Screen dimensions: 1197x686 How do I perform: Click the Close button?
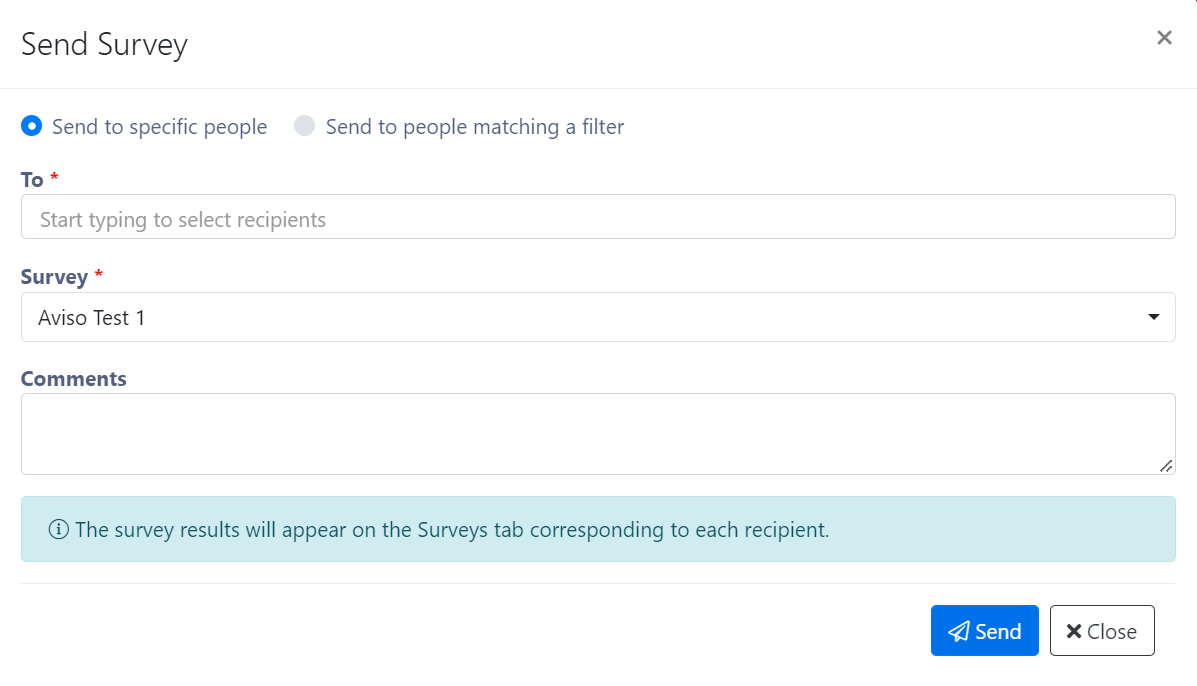click(1102, 630)
